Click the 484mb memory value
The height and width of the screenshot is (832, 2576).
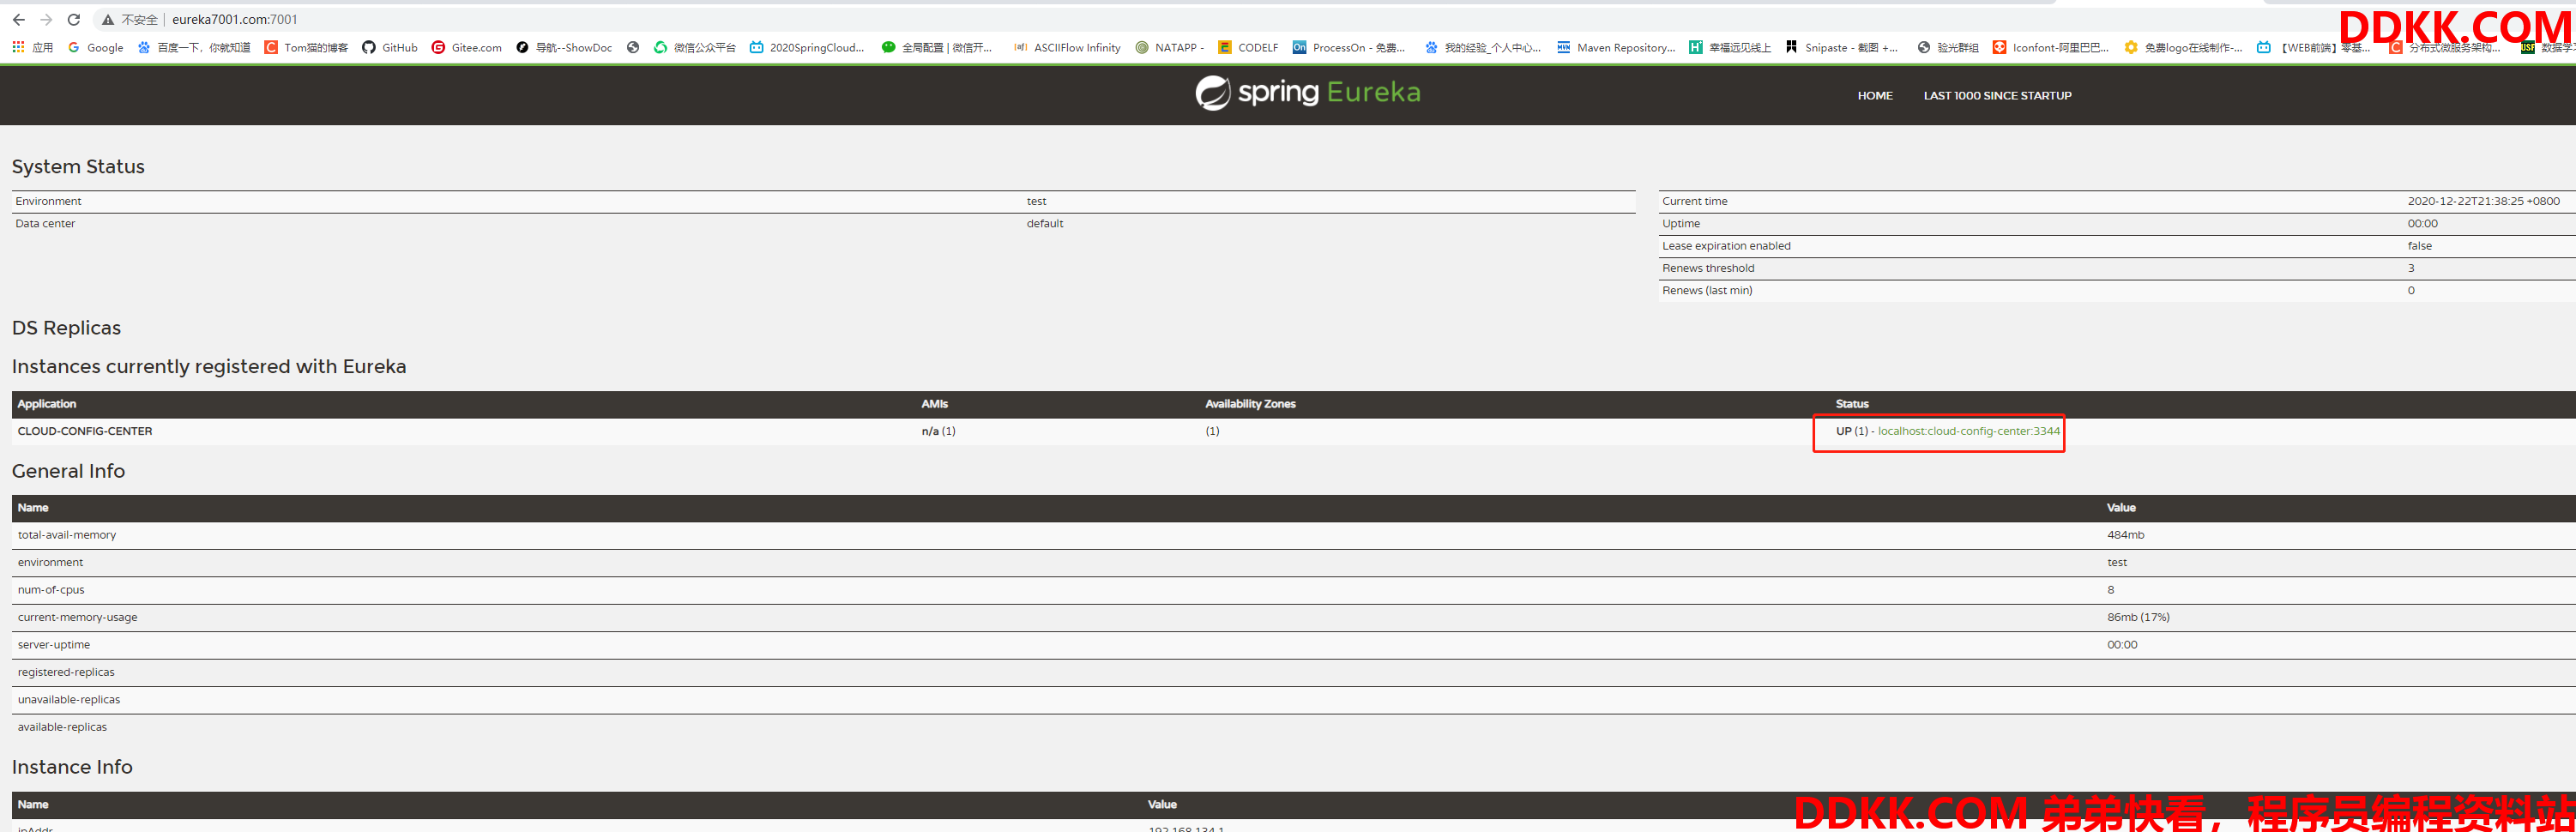coord(2125,535)
